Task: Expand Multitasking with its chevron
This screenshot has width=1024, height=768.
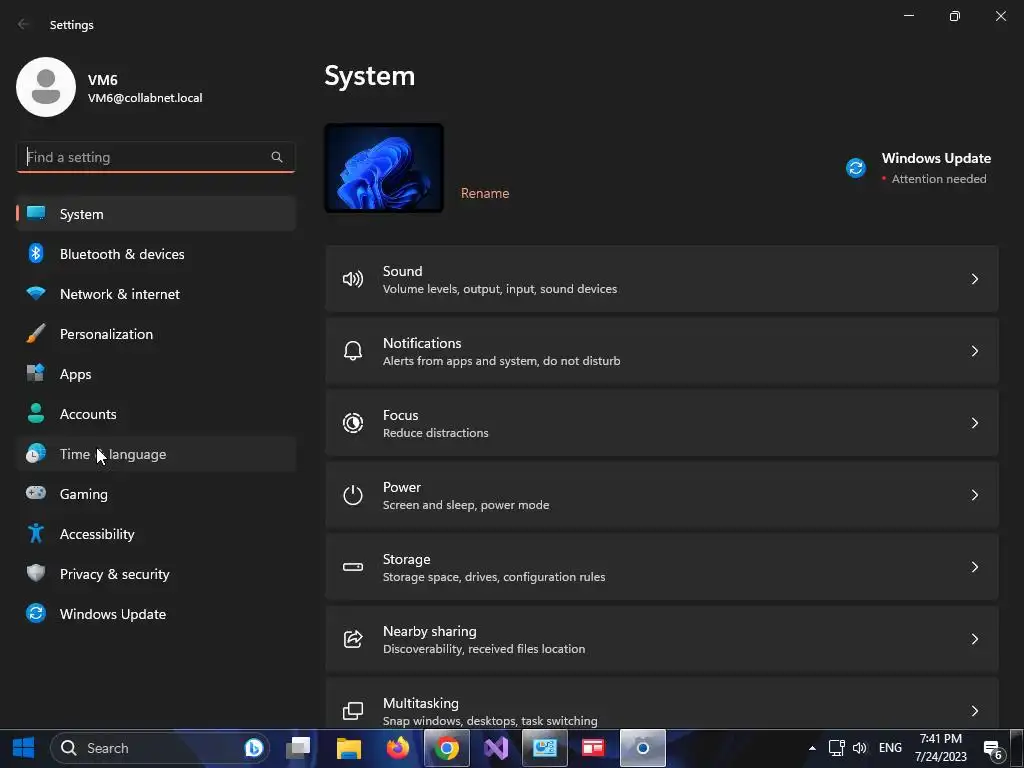Action: pyautogui.click(x=974, y=711)
